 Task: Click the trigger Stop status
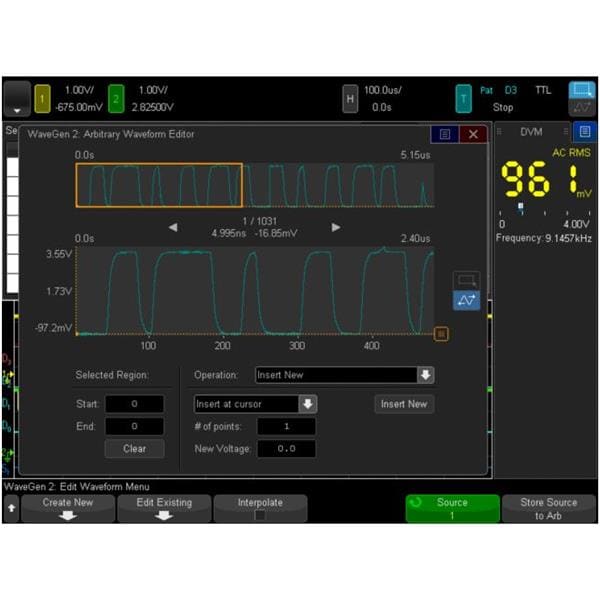pos(503,107)
